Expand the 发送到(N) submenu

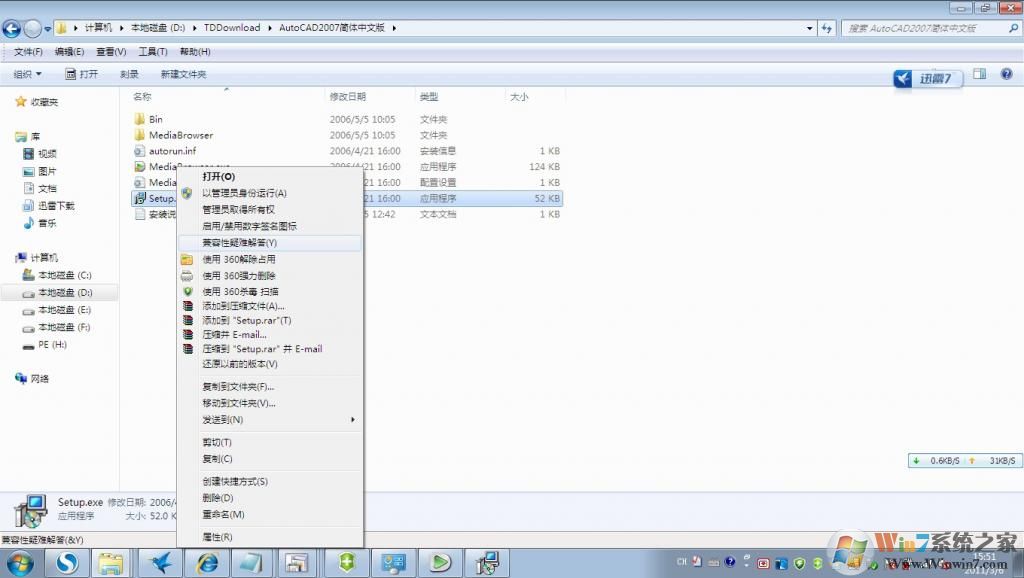click(x=269, y=420)
